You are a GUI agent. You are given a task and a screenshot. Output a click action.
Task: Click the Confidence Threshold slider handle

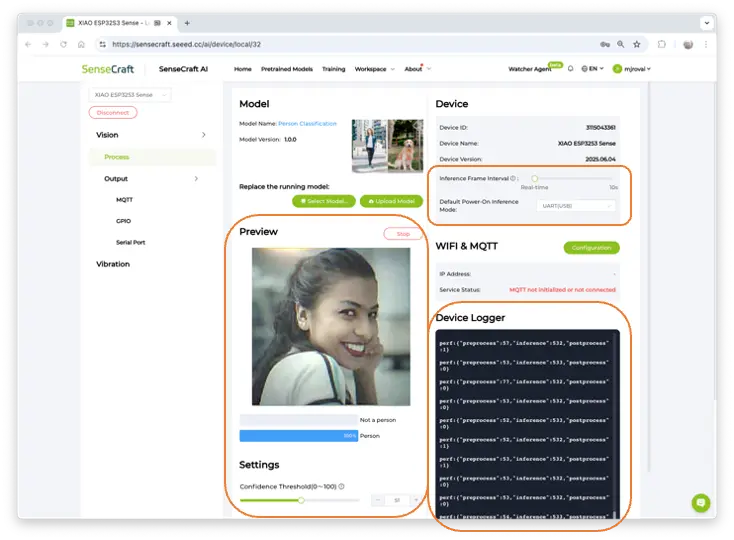click(301, 500)
